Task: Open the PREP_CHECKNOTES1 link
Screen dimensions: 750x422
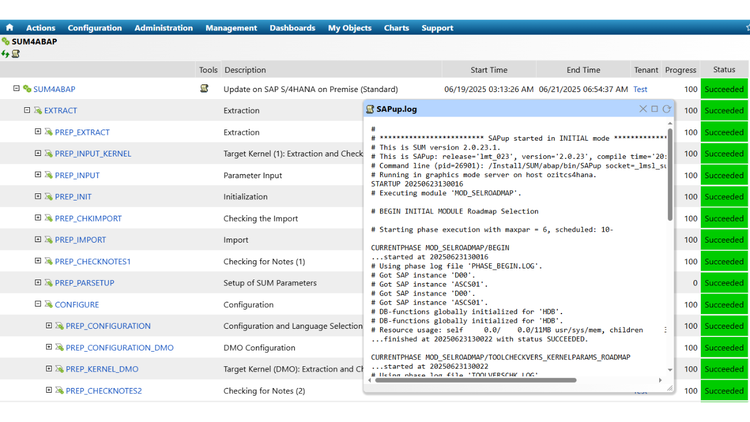Action: tap(92, 261)
